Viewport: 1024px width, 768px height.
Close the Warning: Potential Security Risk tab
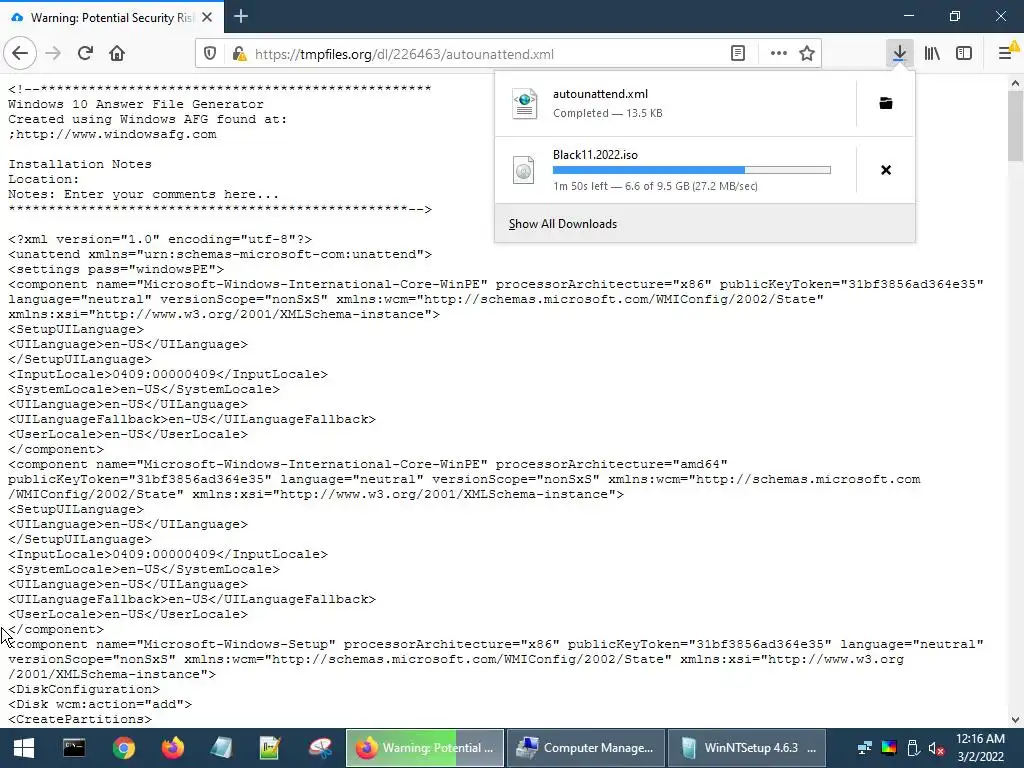coord(207,17)
